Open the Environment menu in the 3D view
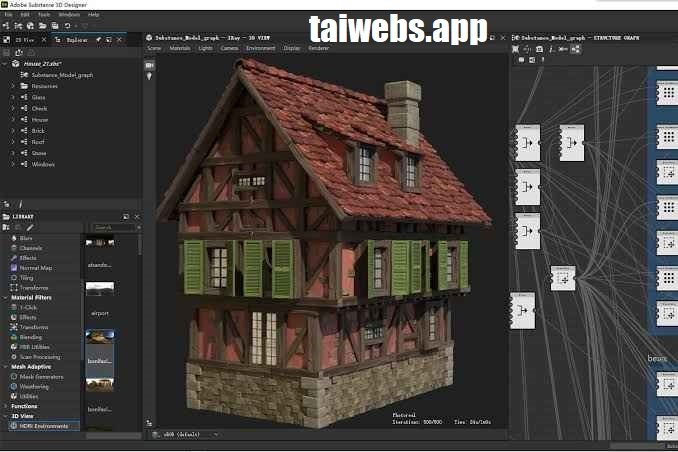 tap(261, 48)
